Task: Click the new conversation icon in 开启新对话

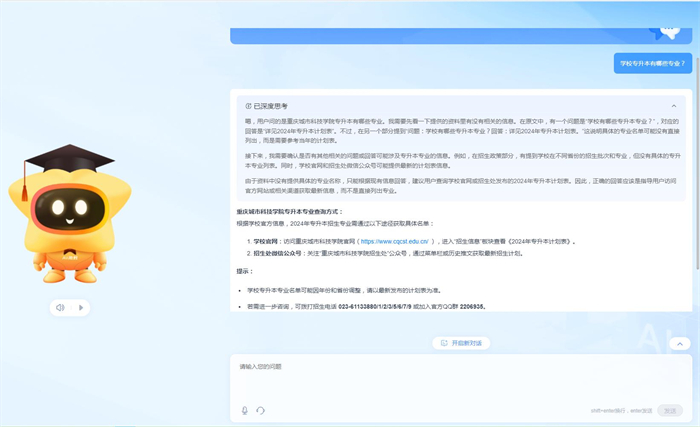Action: click(x=443, y=343)
